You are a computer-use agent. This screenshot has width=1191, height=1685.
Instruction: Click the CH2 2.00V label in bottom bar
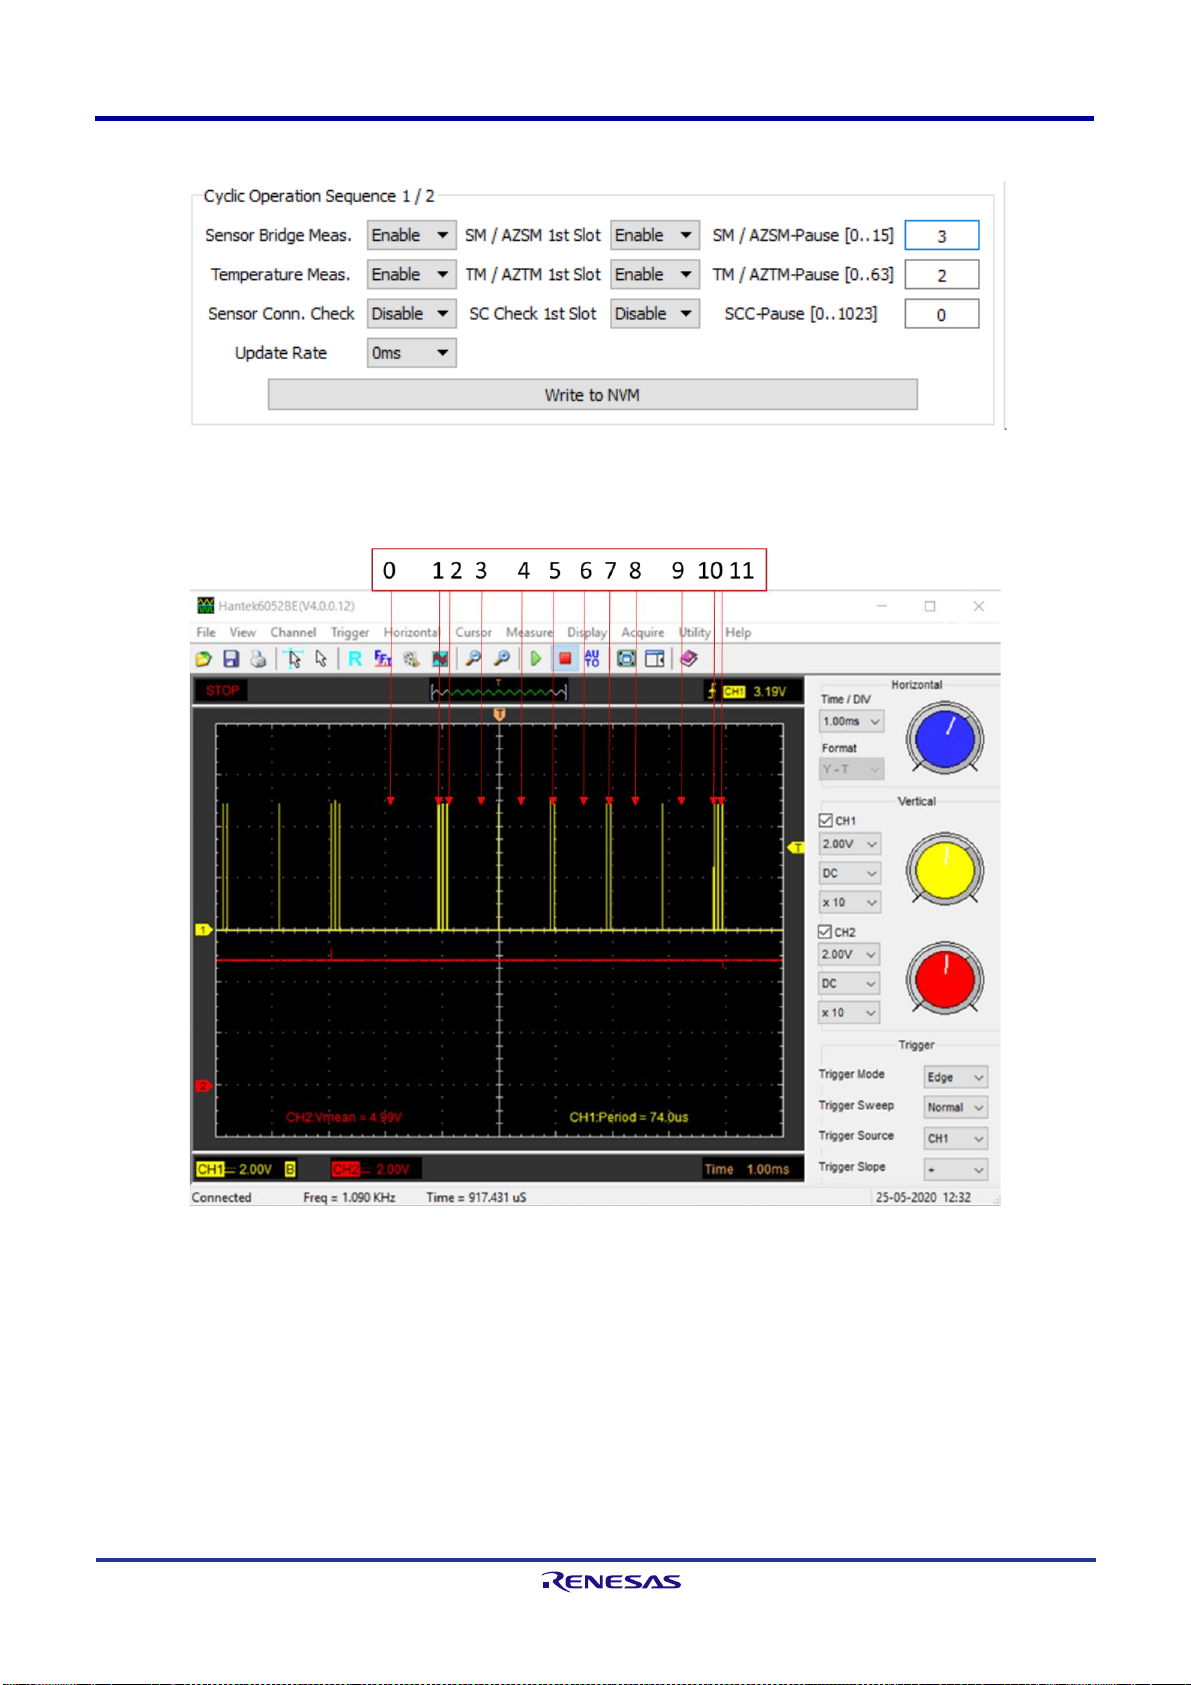click(x=372, y=1169)
